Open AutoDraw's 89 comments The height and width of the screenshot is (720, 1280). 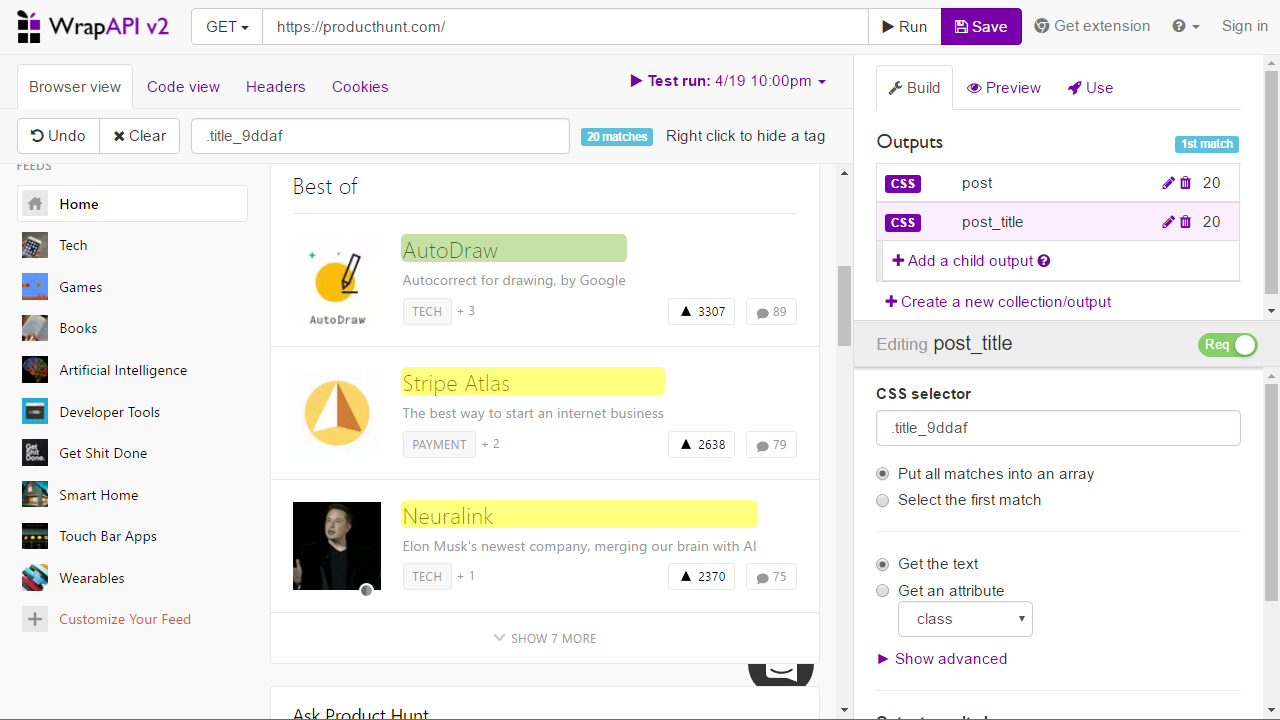pyautogui.click(x=770, y=312)
